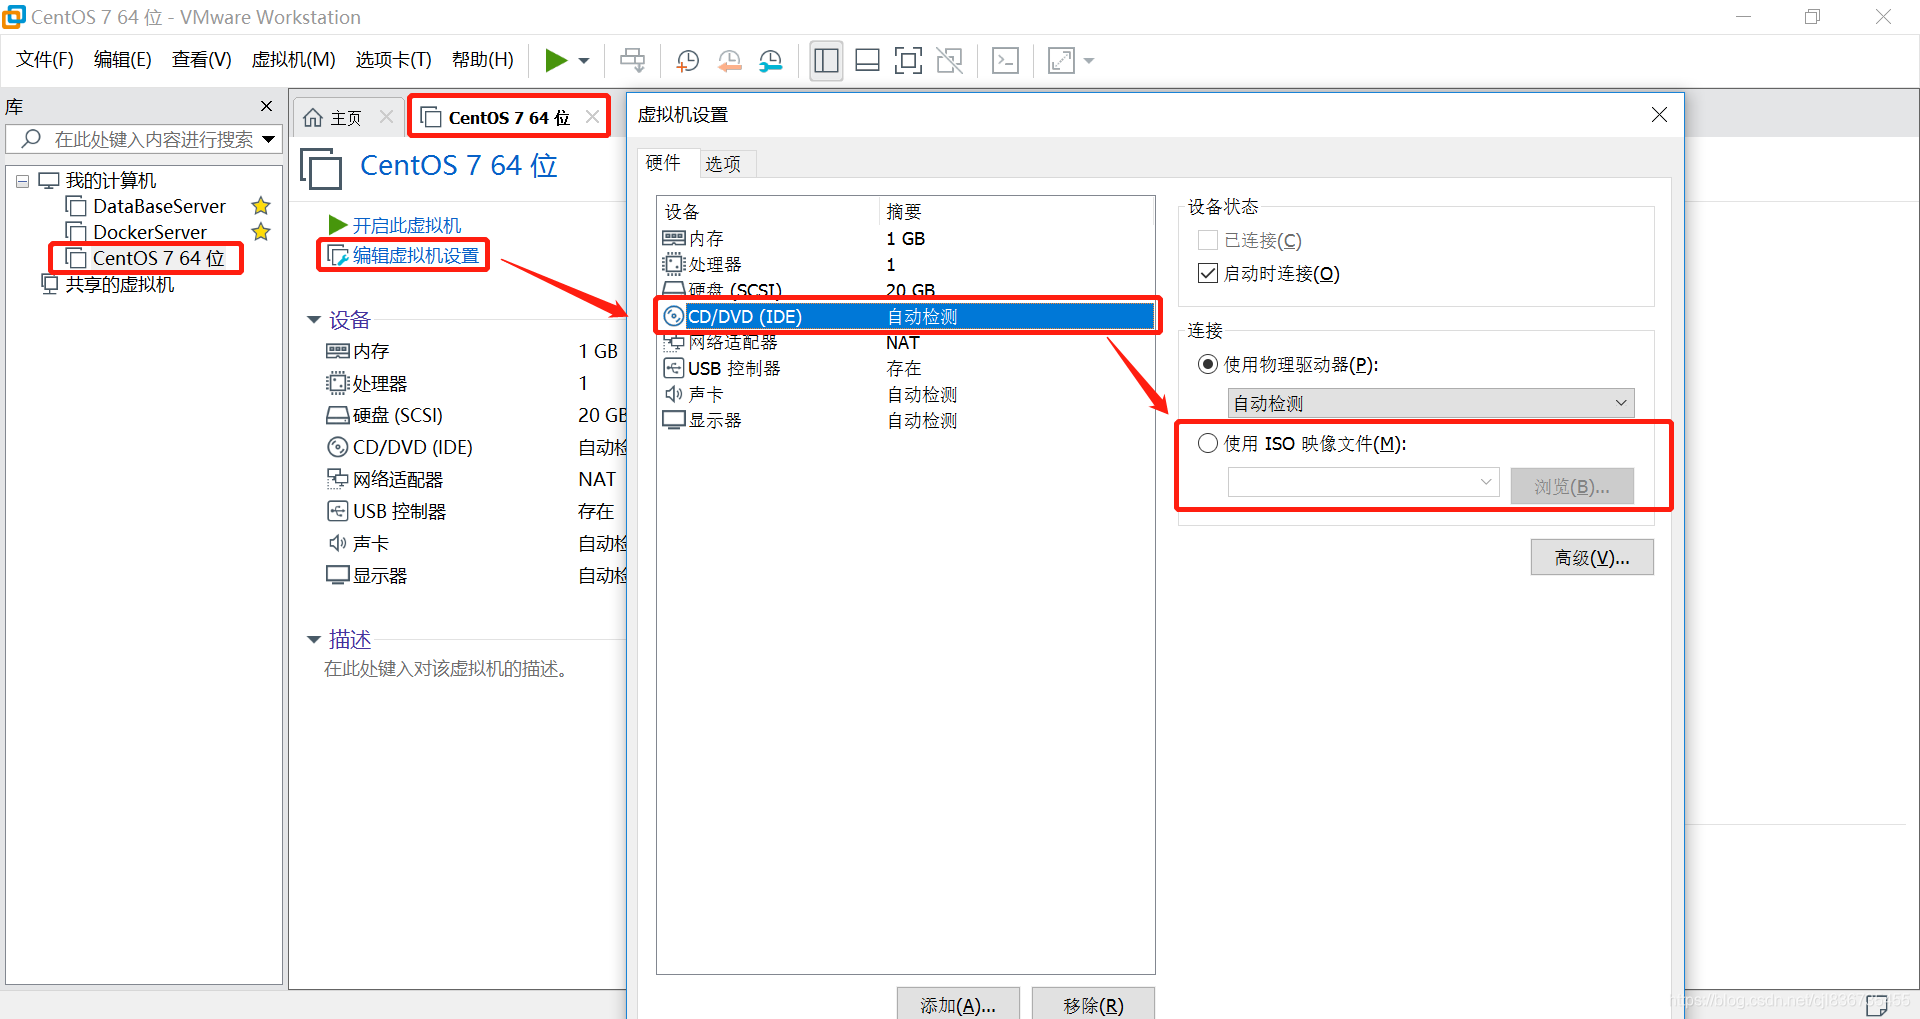Screen dimensions: 1920x1019
Task: Select 处理器 in the settings device list
Action: (x=907, y=265)
